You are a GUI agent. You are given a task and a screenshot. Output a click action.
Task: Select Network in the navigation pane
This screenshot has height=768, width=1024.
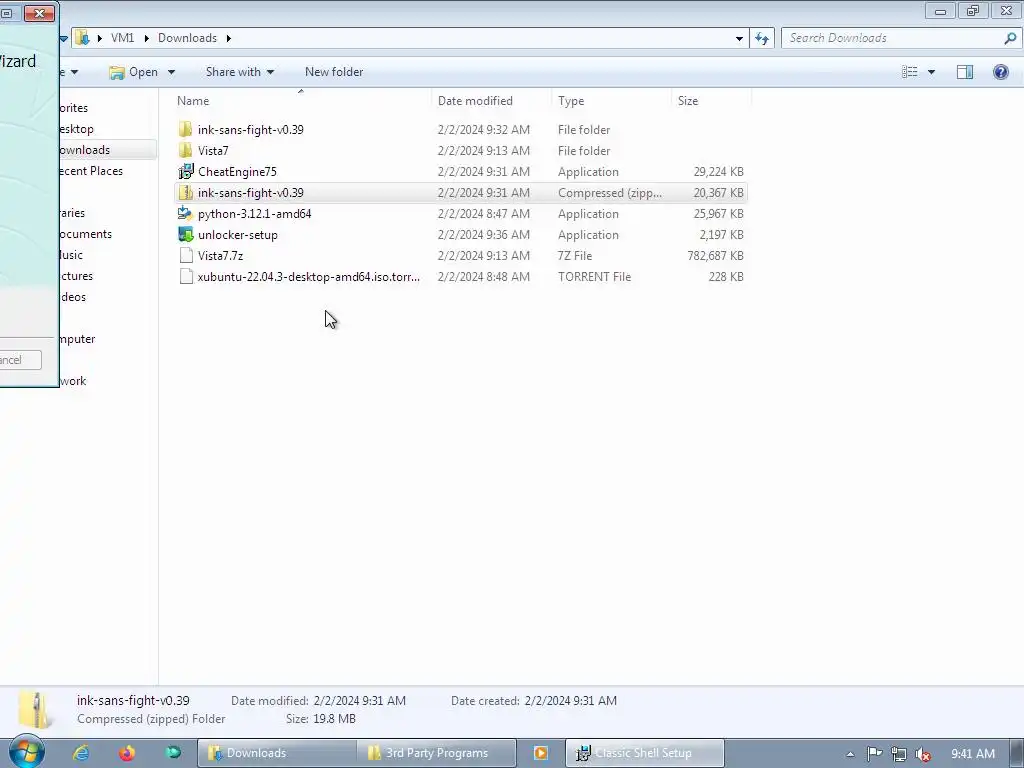point(72,381)
